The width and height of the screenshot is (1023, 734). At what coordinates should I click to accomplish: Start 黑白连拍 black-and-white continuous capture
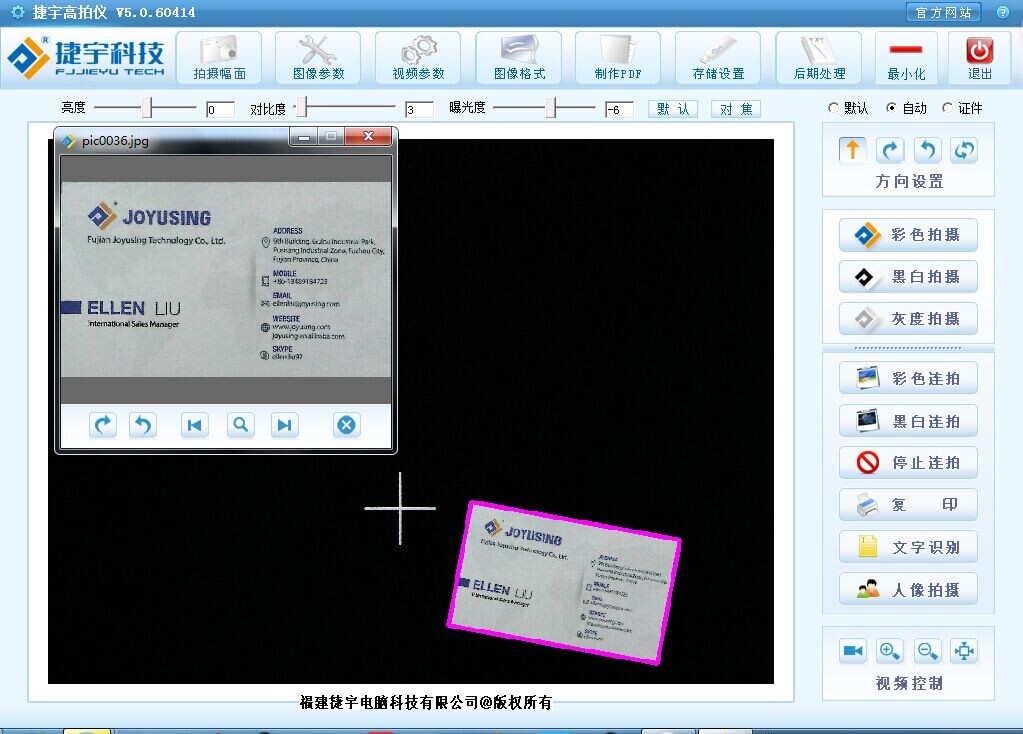[908, 421]
